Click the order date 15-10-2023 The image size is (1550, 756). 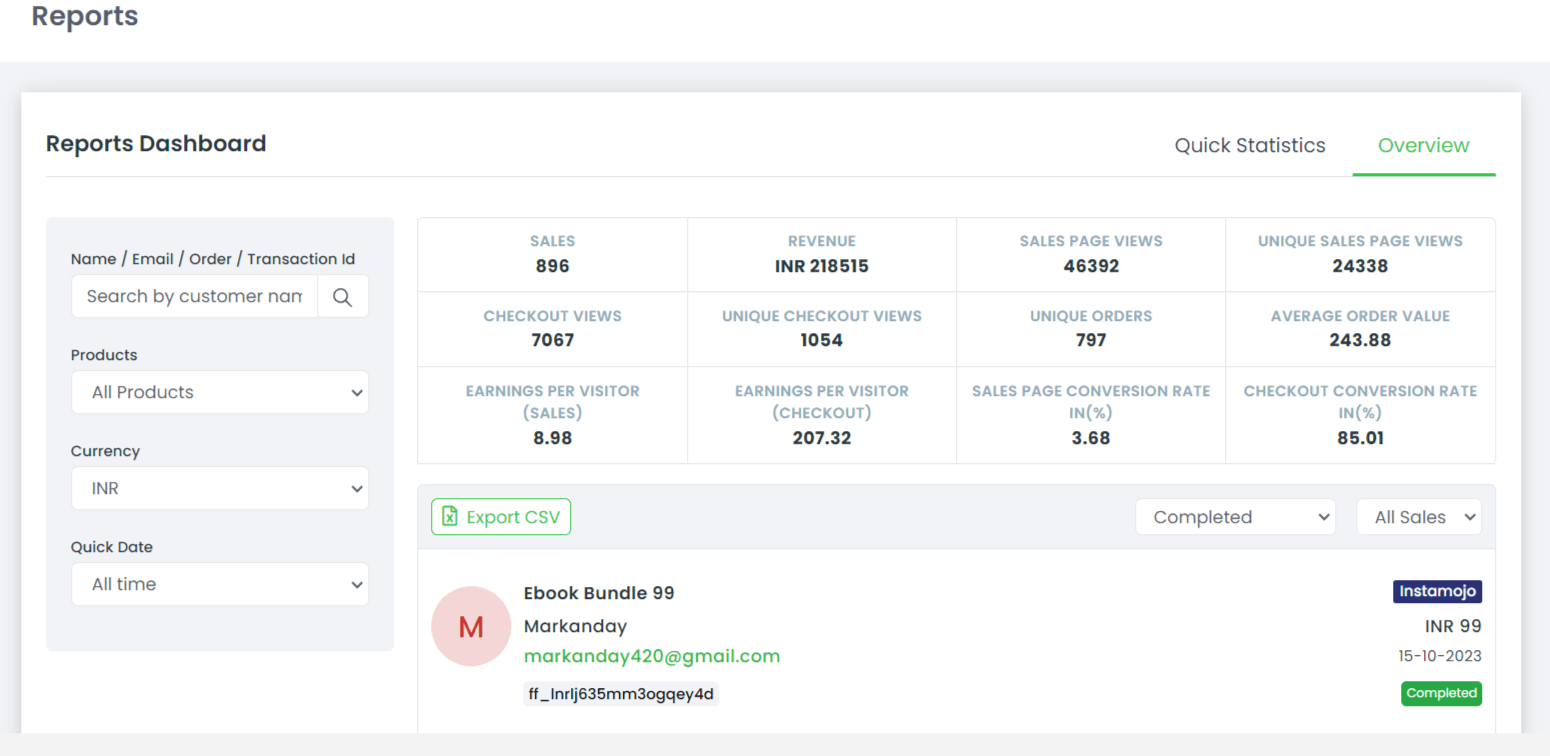point(1440,656)
